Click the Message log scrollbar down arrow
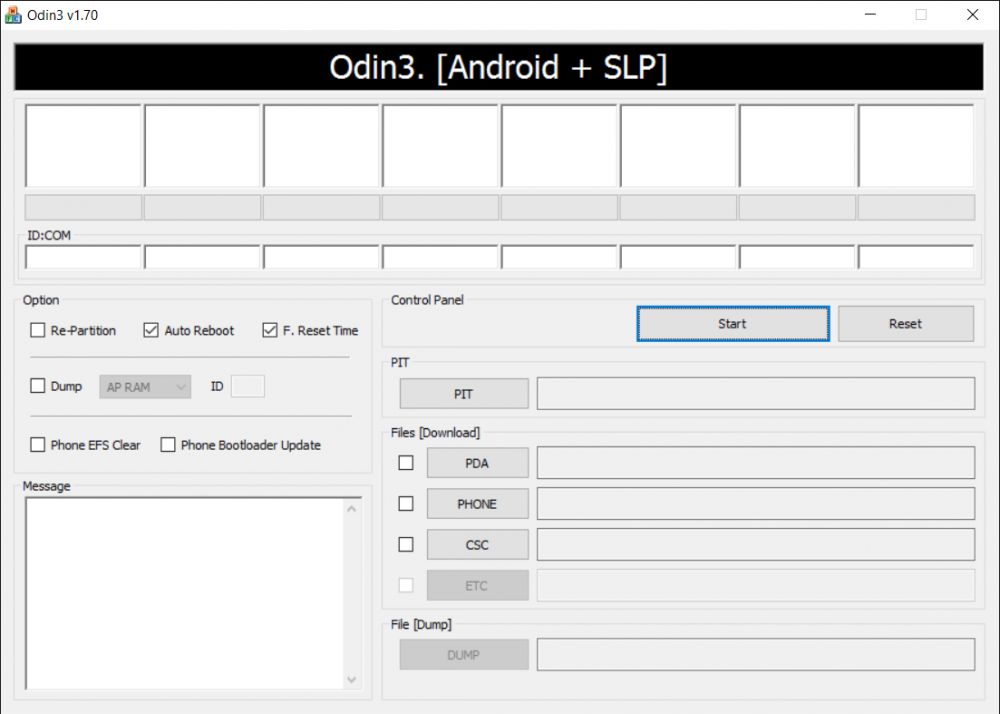This screenshot has width=1000, height=714. coord(352,679)
